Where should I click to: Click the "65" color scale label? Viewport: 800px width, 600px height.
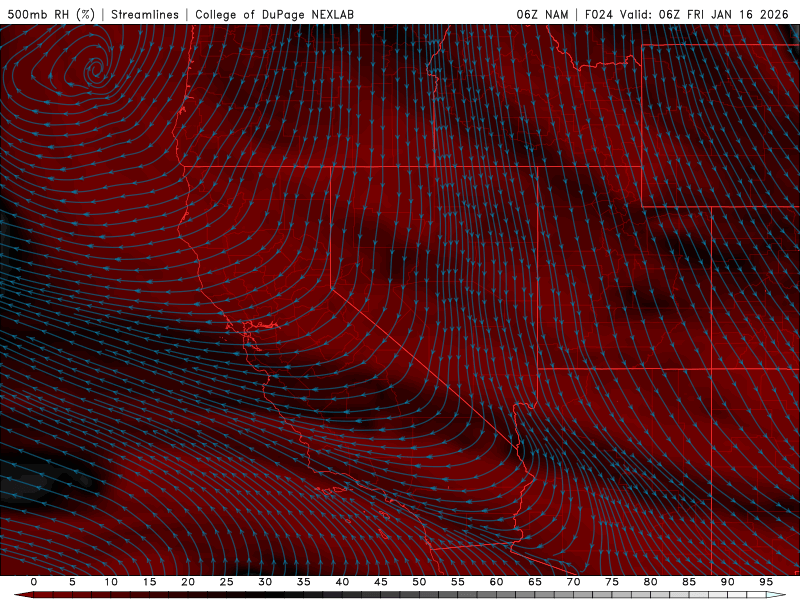(x=535, y=582)
